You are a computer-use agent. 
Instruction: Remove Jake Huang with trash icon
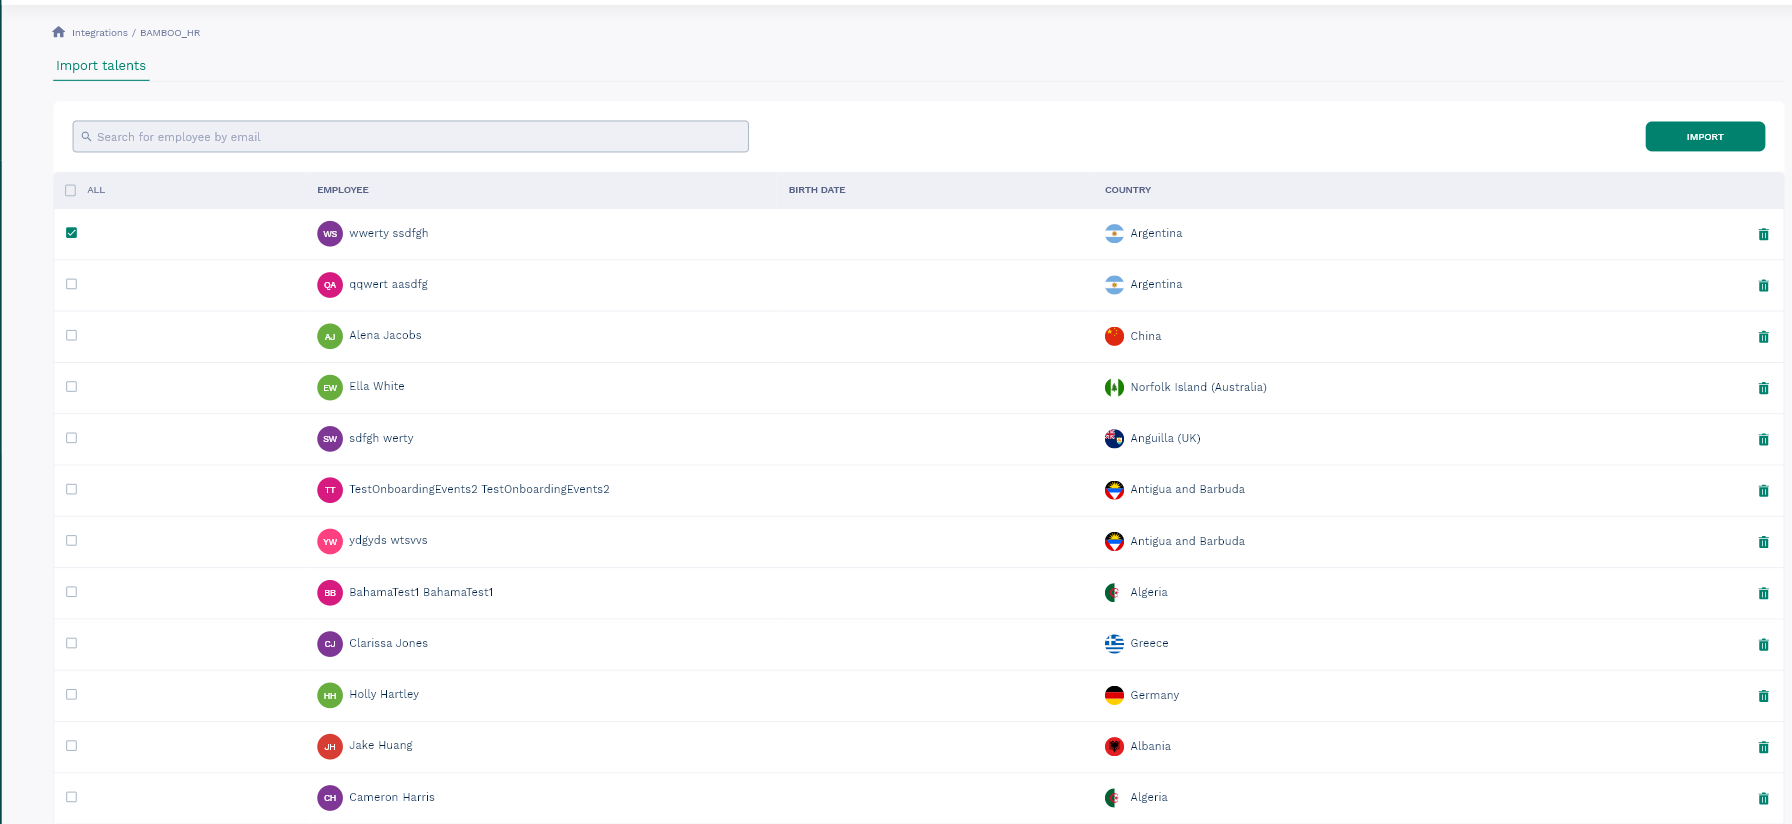pos(1763,747)
